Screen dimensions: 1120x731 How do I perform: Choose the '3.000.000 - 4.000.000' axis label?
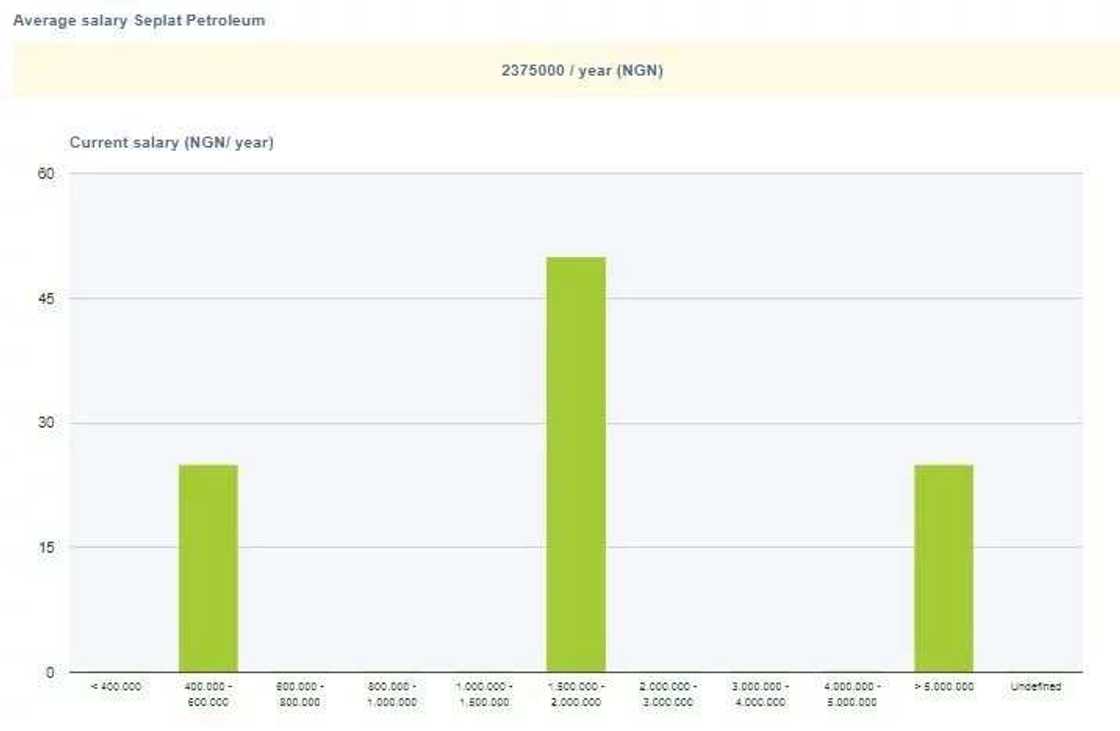(760, 694)
